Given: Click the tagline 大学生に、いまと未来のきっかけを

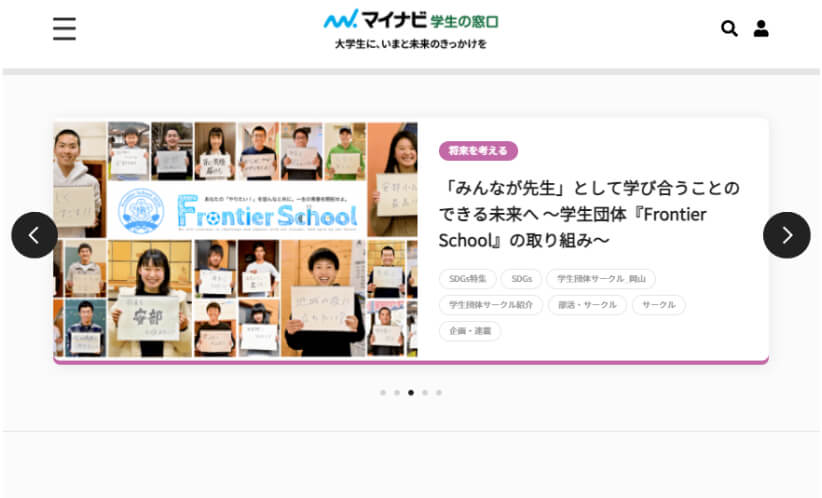Looking at the screenshot, I should 411,44.
